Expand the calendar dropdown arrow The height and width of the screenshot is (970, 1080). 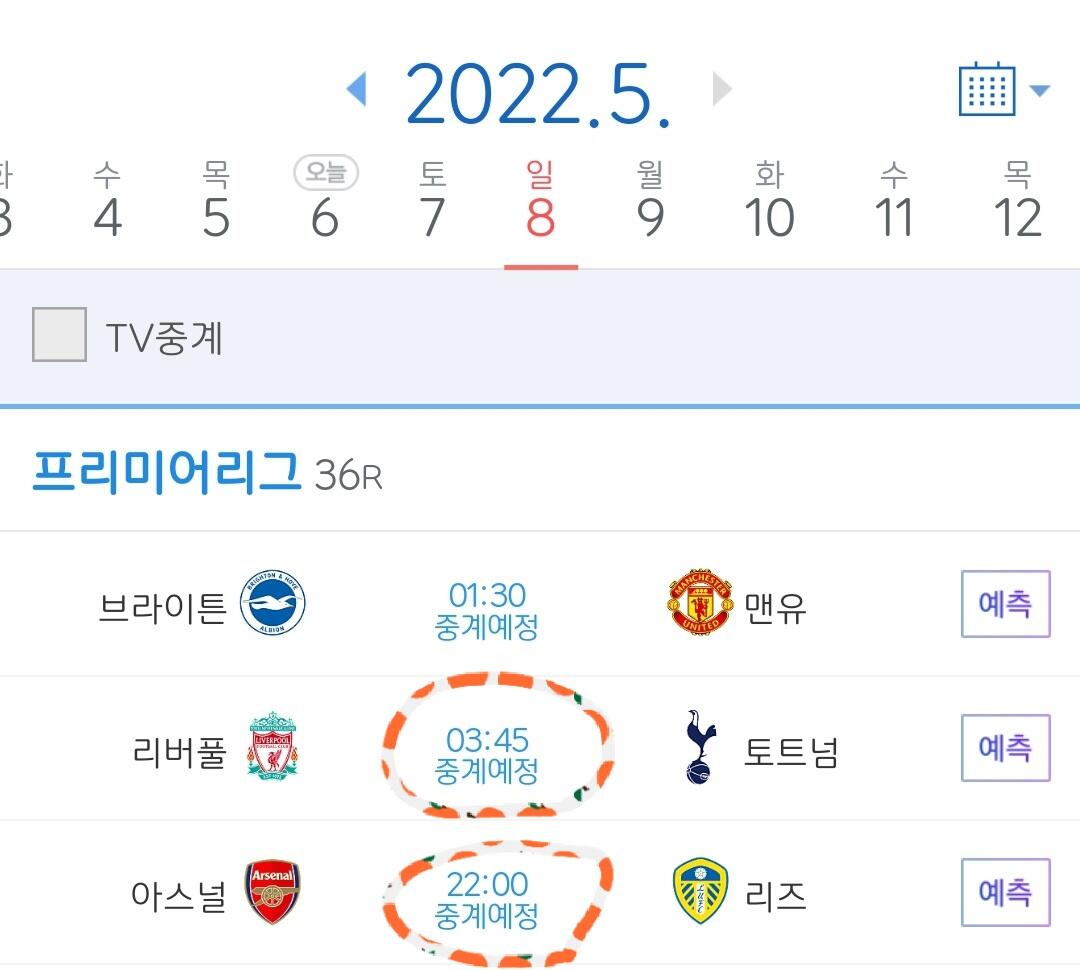[1040, 91]
